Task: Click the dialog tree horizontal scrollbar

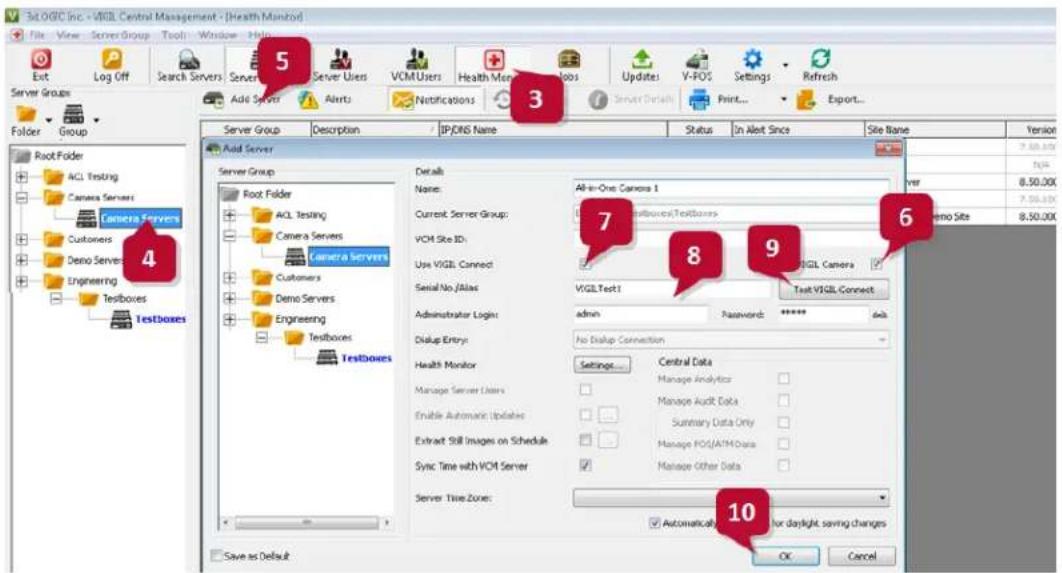Action: 306,523
